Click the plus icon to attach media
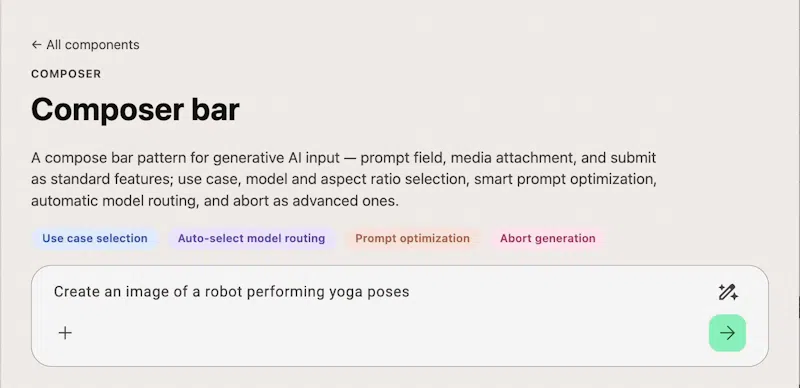This screenshot has height=388, width=800. (x=65, y=333)
